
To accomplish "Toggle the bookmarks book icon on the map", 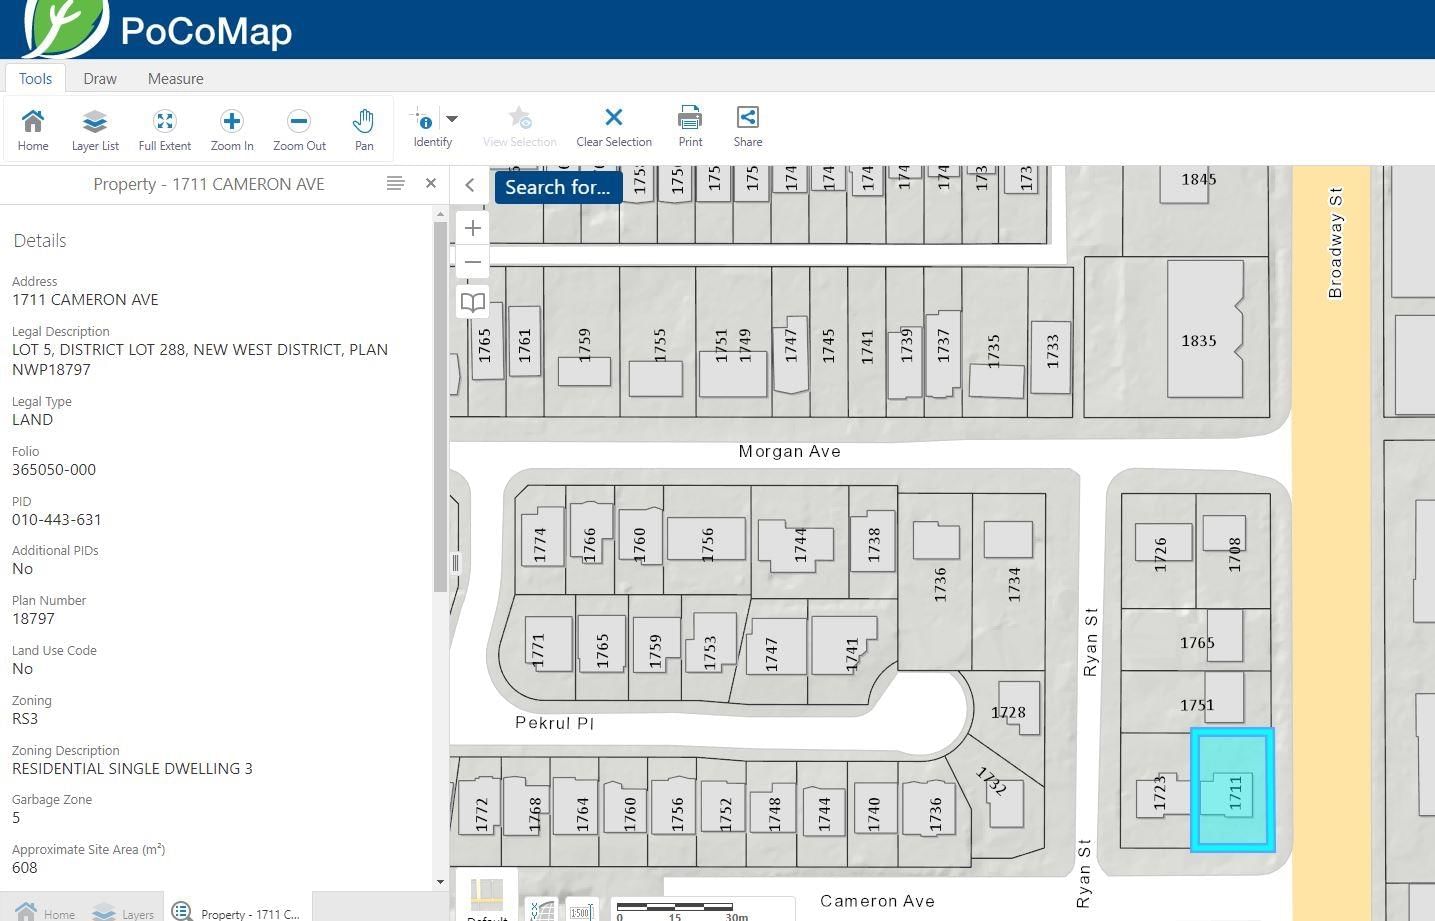I will tap(473, 302).
